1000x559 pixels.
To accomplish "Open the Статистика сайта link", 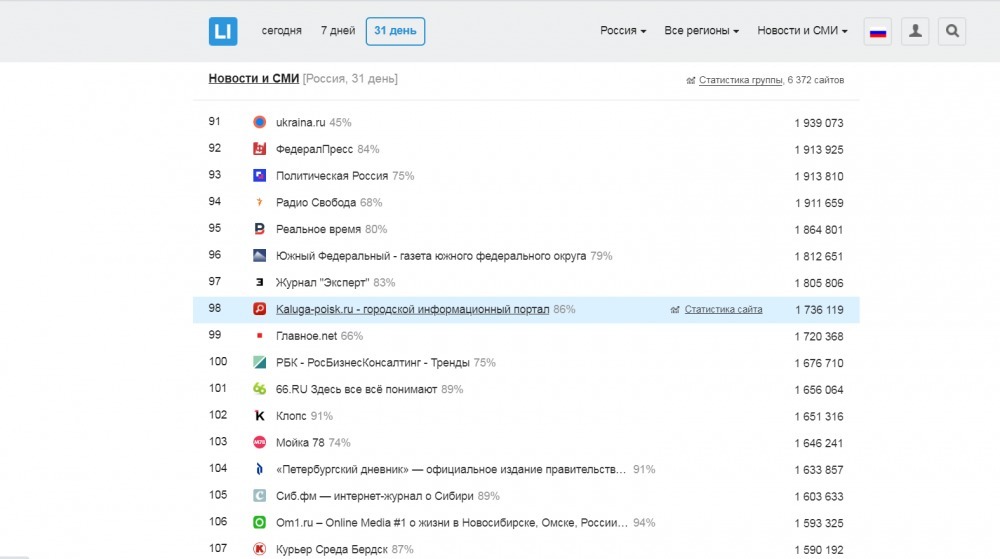I will tap(723, 310).
